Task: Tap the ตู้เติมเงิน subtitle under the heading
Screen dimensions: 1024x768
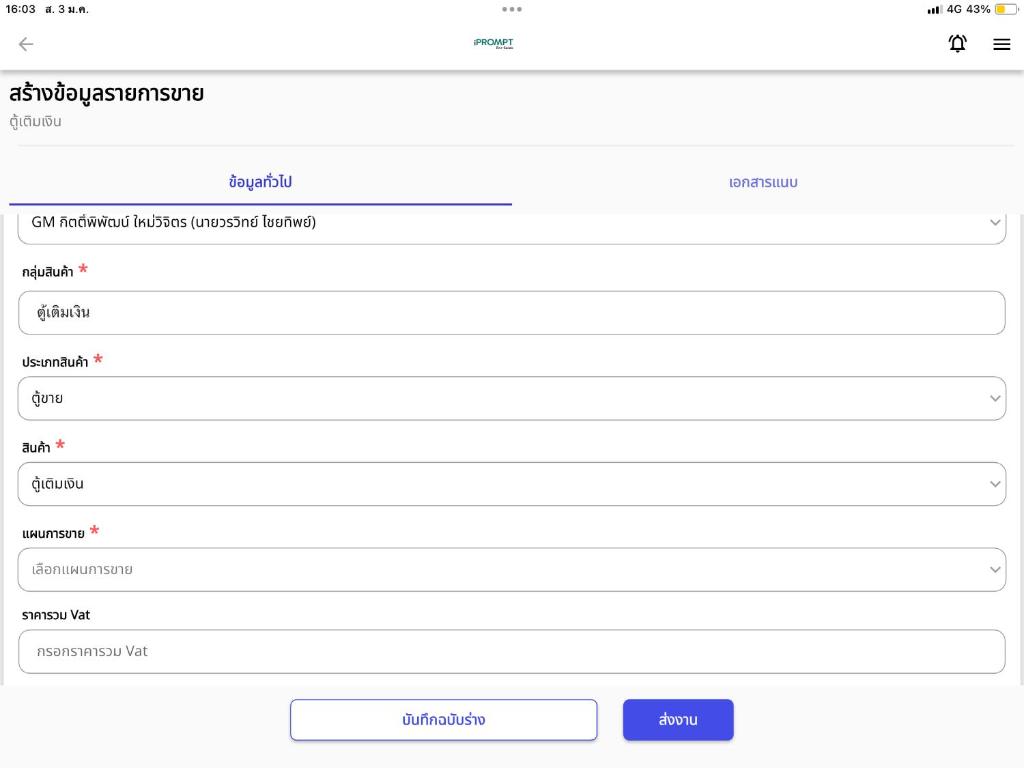Action: (x=36, y=122)
